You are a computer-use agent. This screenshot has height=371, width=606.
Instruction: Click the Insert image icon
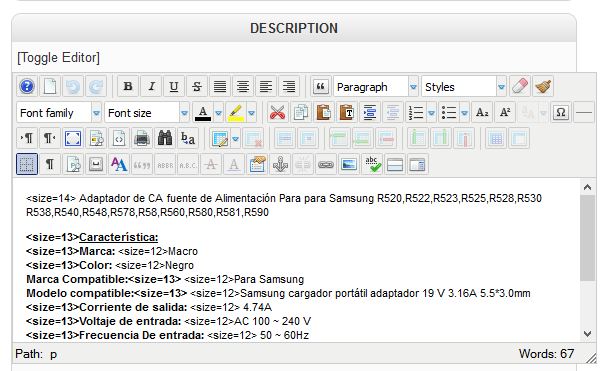click(x=349, y=164)
